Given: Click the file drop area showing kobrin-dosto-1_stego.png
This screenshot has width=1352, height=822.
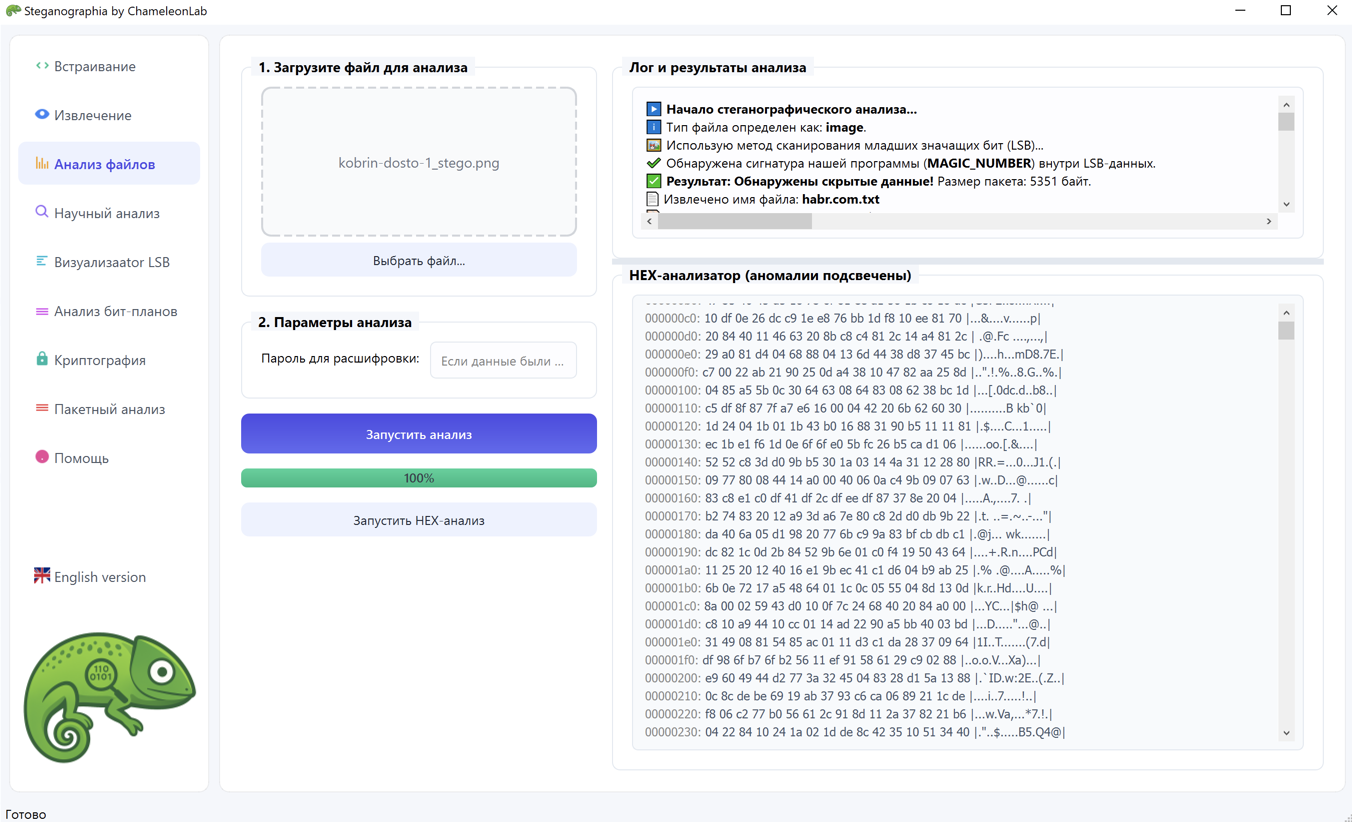Looking at the screenshot, I should (418, 162).
